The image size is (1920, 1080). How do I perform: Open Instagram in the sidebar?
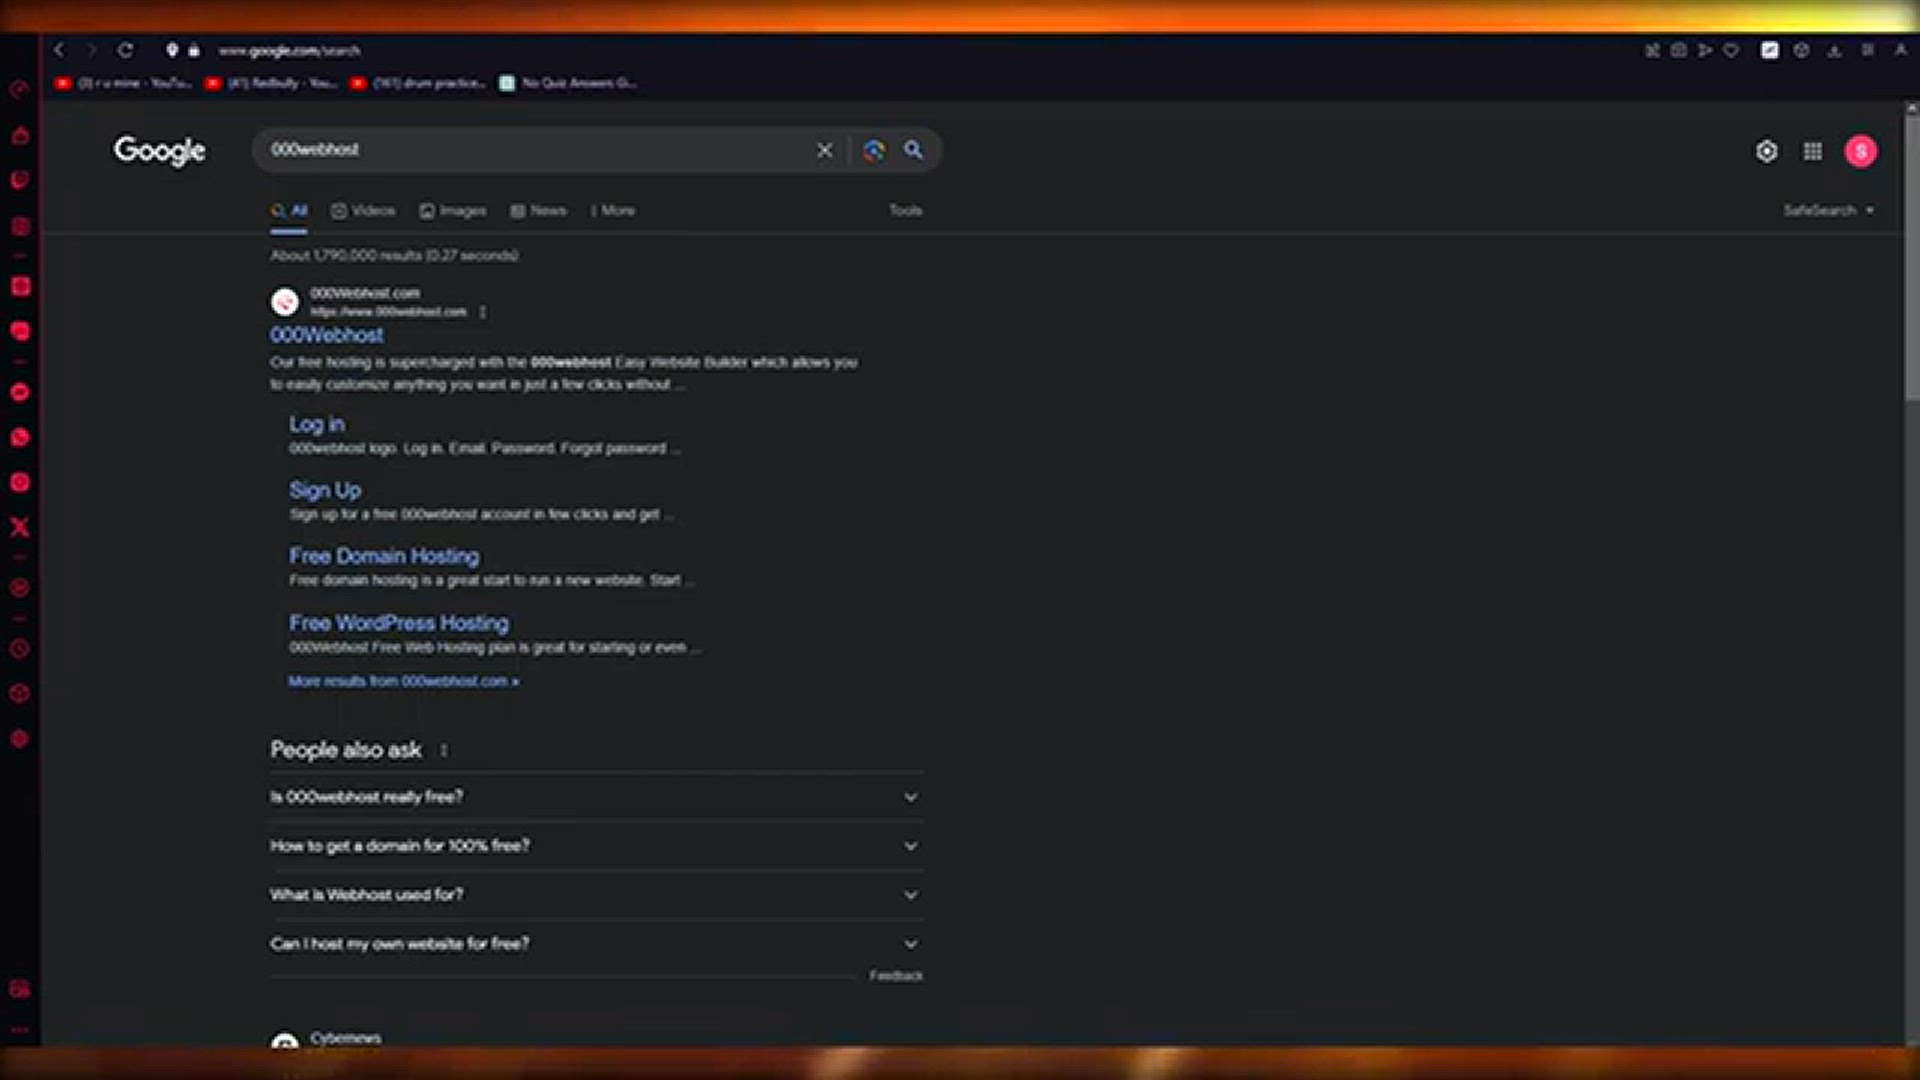[20, 482]
